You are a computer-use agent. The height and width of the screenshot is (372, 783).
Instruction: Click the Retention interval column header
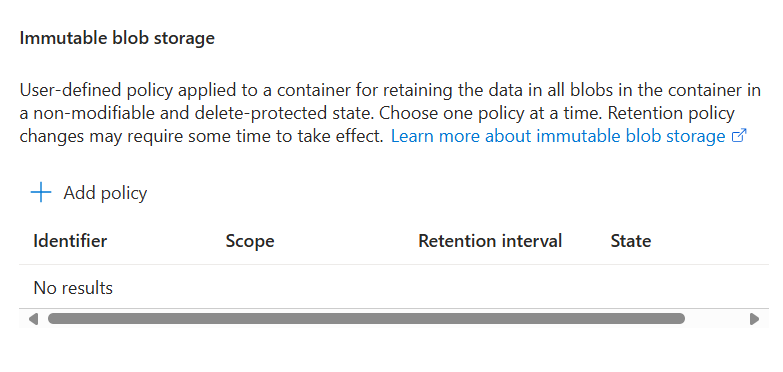490,241
